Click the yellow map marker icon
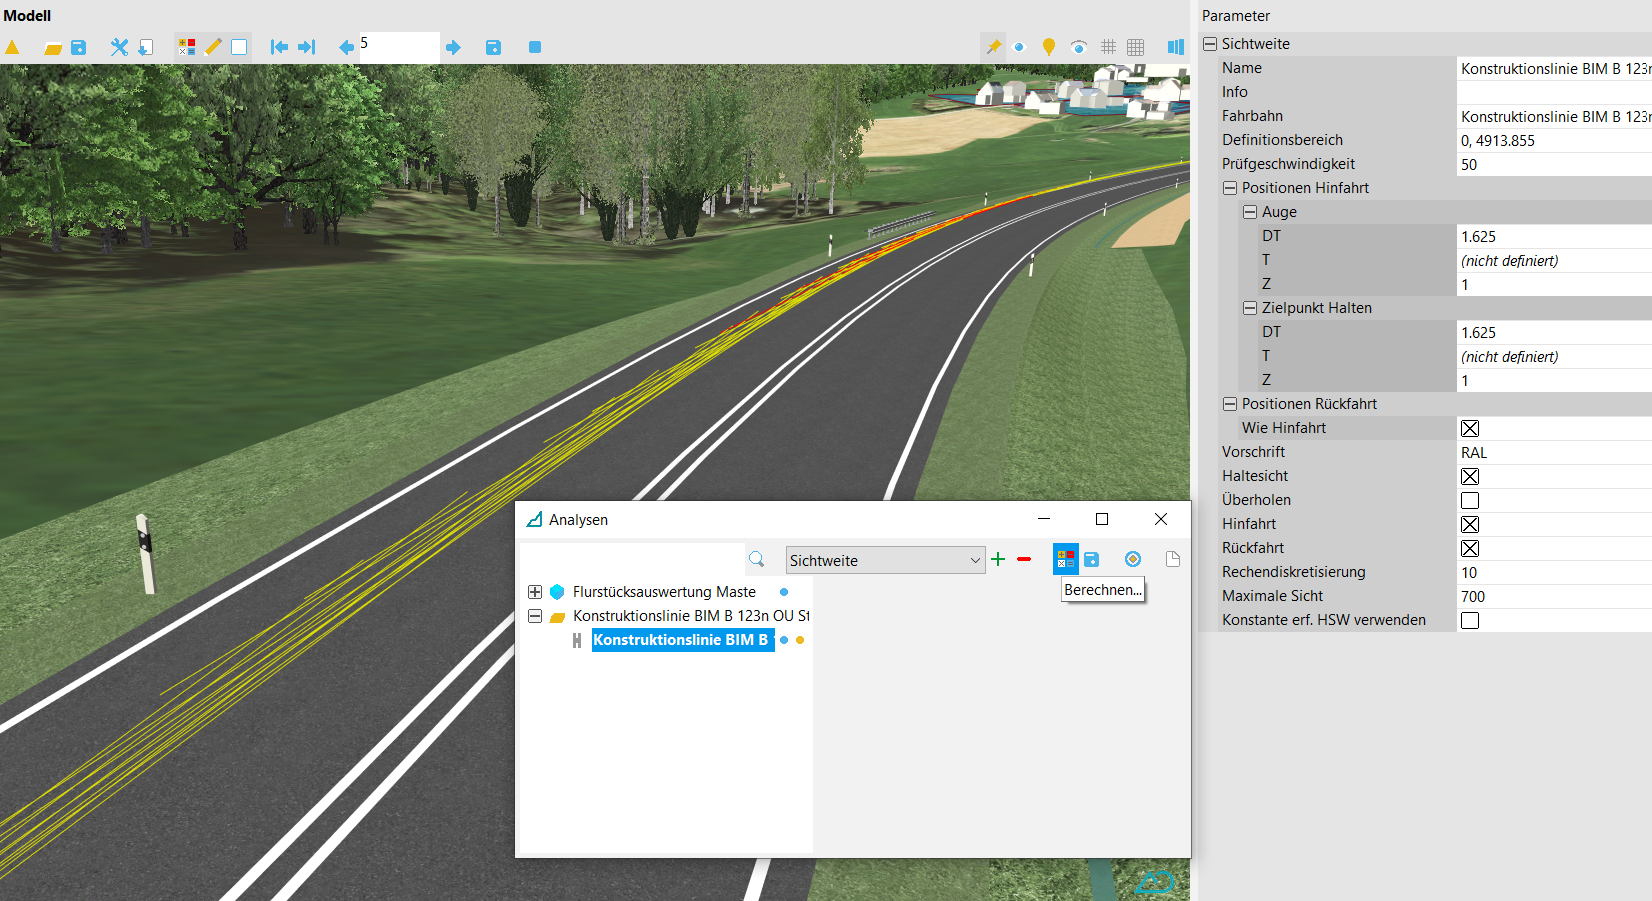The image size is (1652, 901). click(x=1049, y=47)
